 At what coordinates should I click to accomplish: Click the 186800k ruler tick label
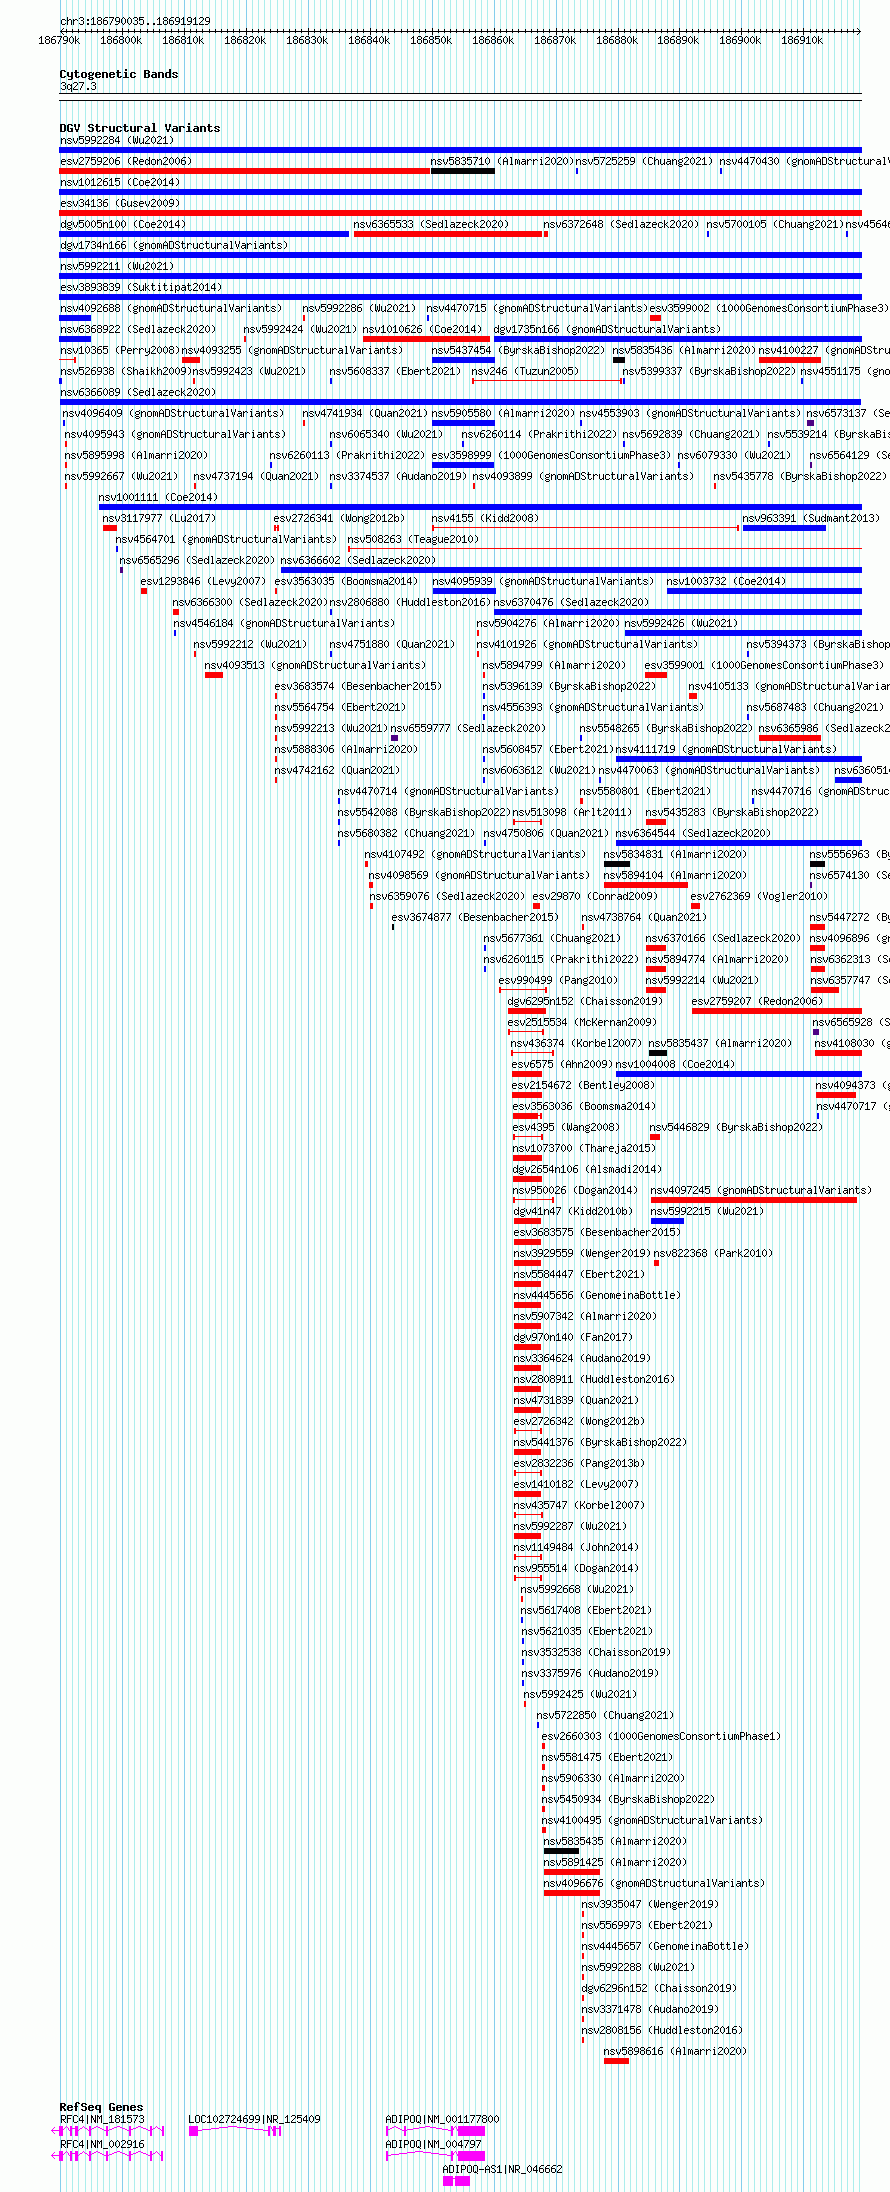pos(121,40)
